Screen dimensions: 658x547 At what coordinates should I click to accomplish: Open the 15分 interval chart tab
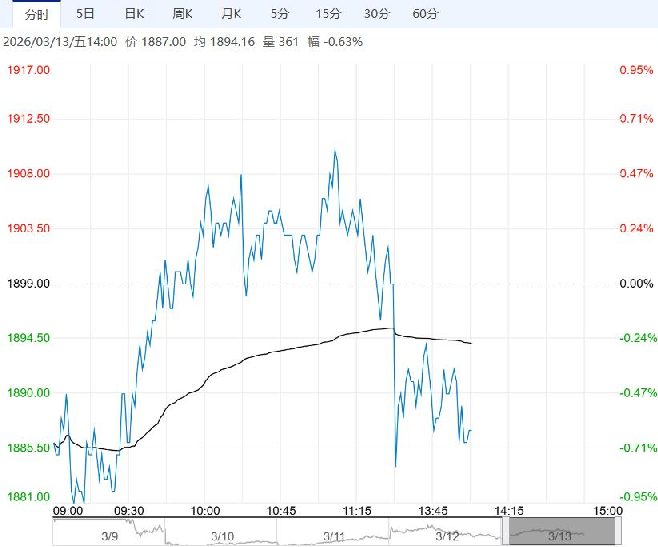tap(327, 13)
